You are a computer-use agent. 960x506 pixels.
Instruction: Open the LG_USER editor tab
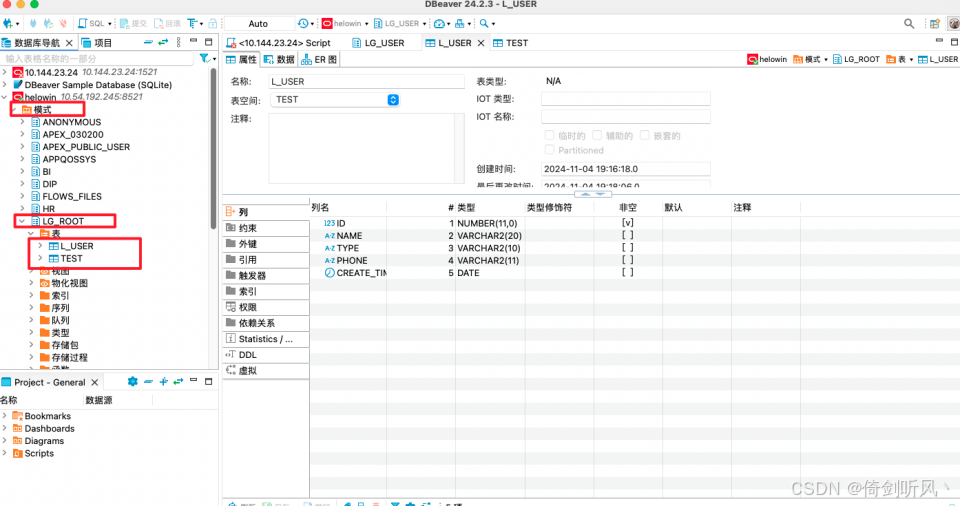(378, 43)
